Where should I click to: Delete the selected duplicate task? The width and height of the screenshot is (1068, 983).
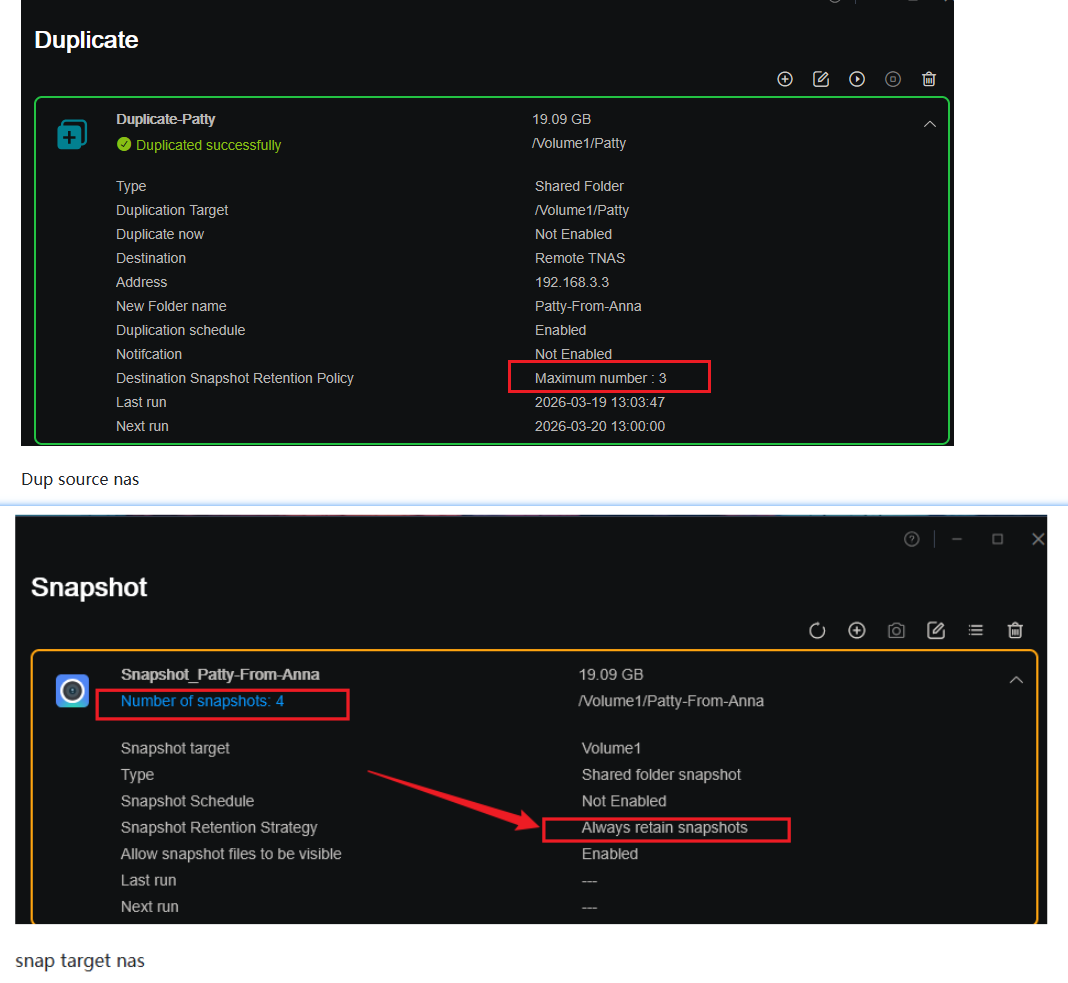click(x=929, y=79)
